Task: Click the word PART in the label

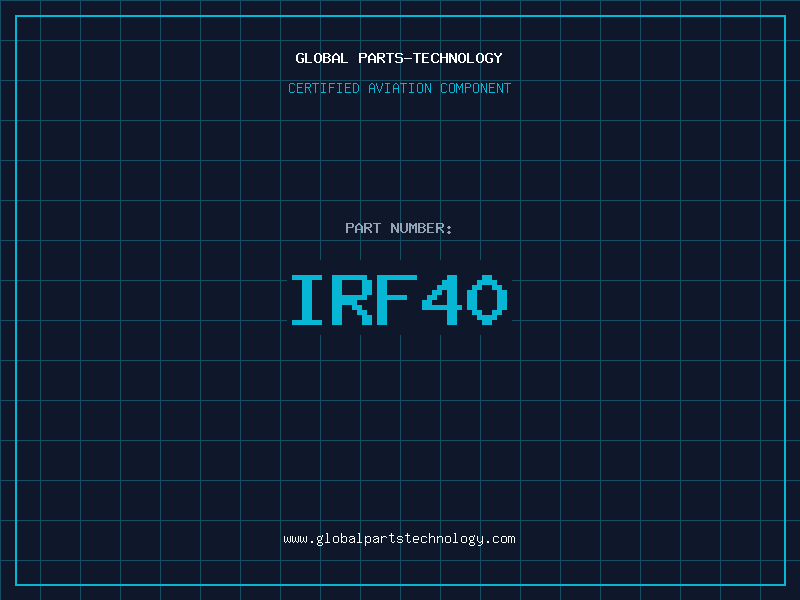Action: point(363,228)
